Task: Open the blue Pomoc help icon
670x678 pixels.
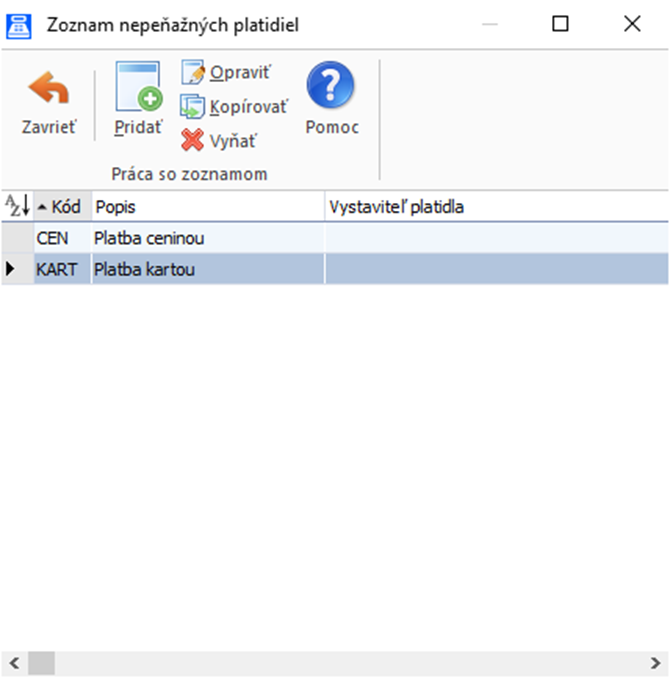Action: (x=331, y=86)
